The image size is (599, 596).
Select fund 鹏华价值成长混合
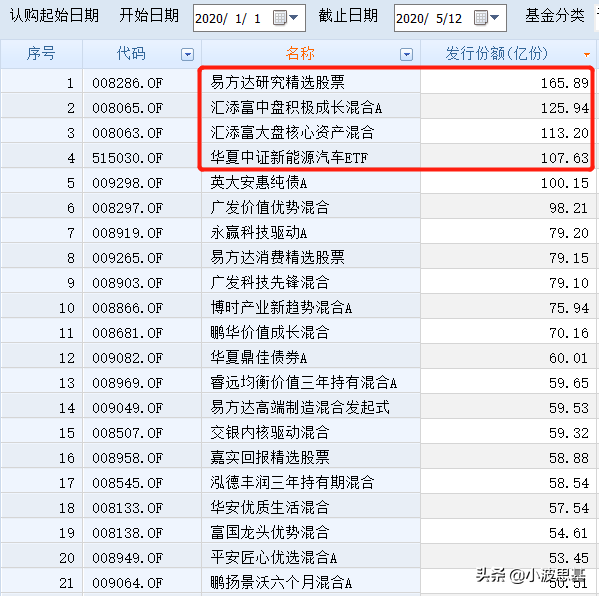click(x=270, y=332)
